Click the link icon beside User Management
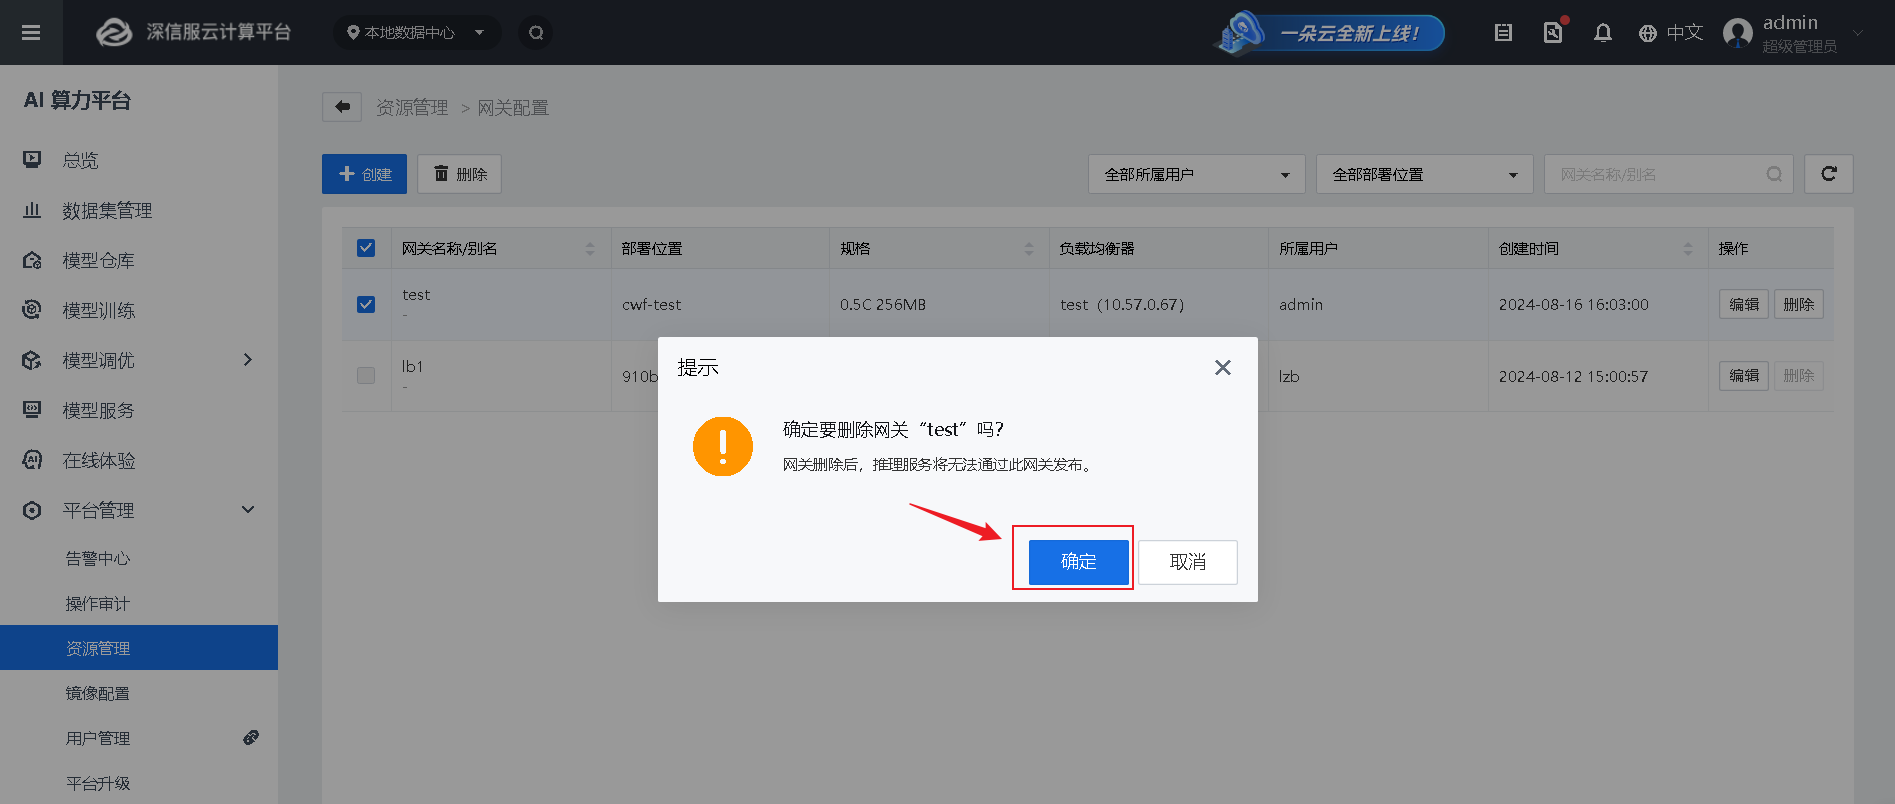 coord(251,737)
